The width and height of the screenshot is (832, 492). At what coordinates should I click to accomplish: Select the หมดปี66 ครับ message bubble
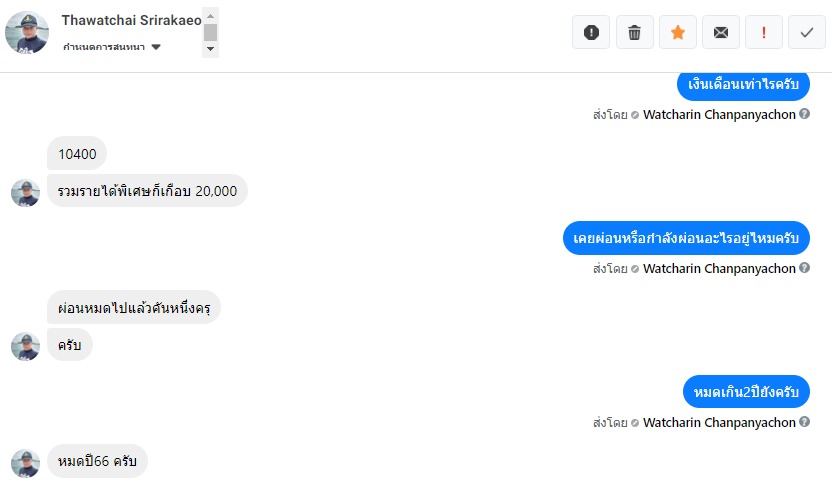(97, 461)
